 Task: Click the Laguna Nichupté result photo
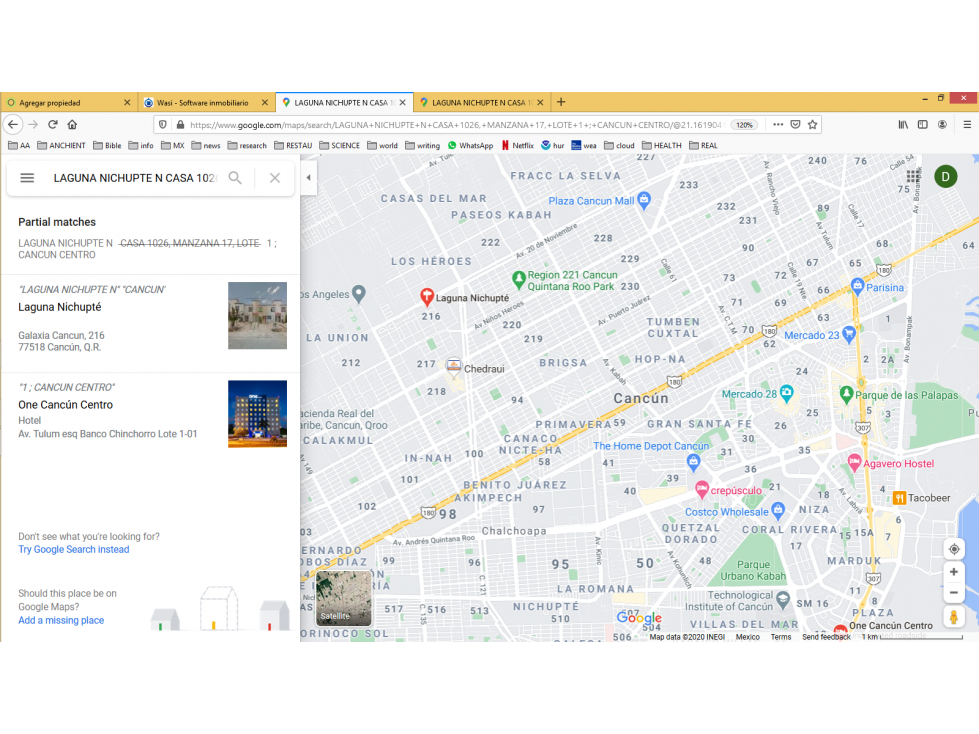click(x=257, y=316)
